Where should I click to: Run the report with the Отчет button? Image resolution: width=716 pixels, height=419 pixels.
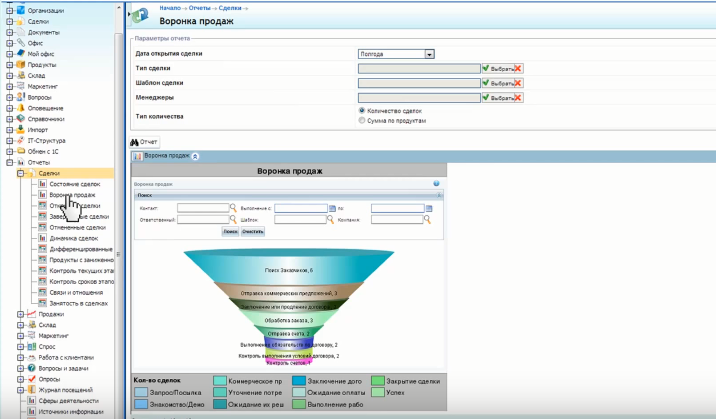(144, 142)
